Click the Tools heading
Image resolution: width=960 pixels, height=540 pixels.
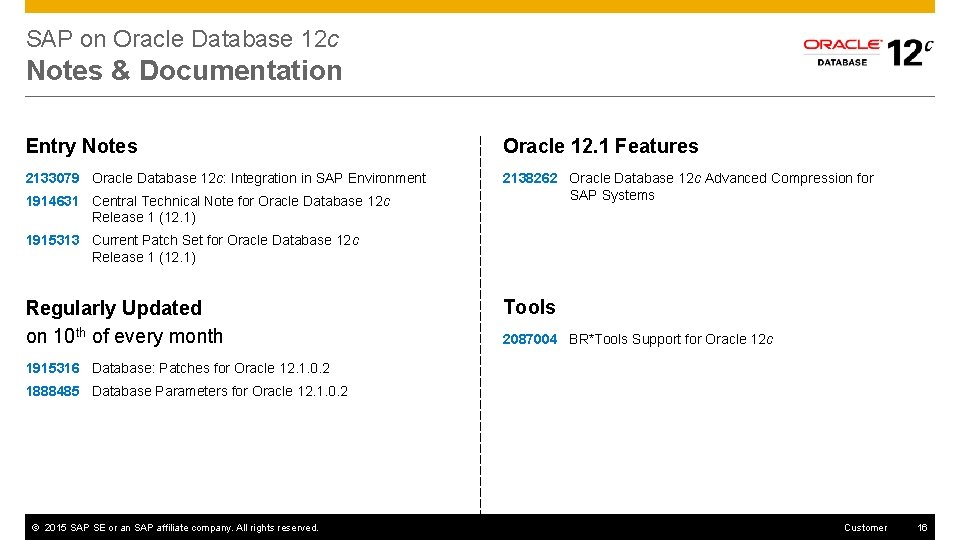pyautogui.click(x=529, y=307)
